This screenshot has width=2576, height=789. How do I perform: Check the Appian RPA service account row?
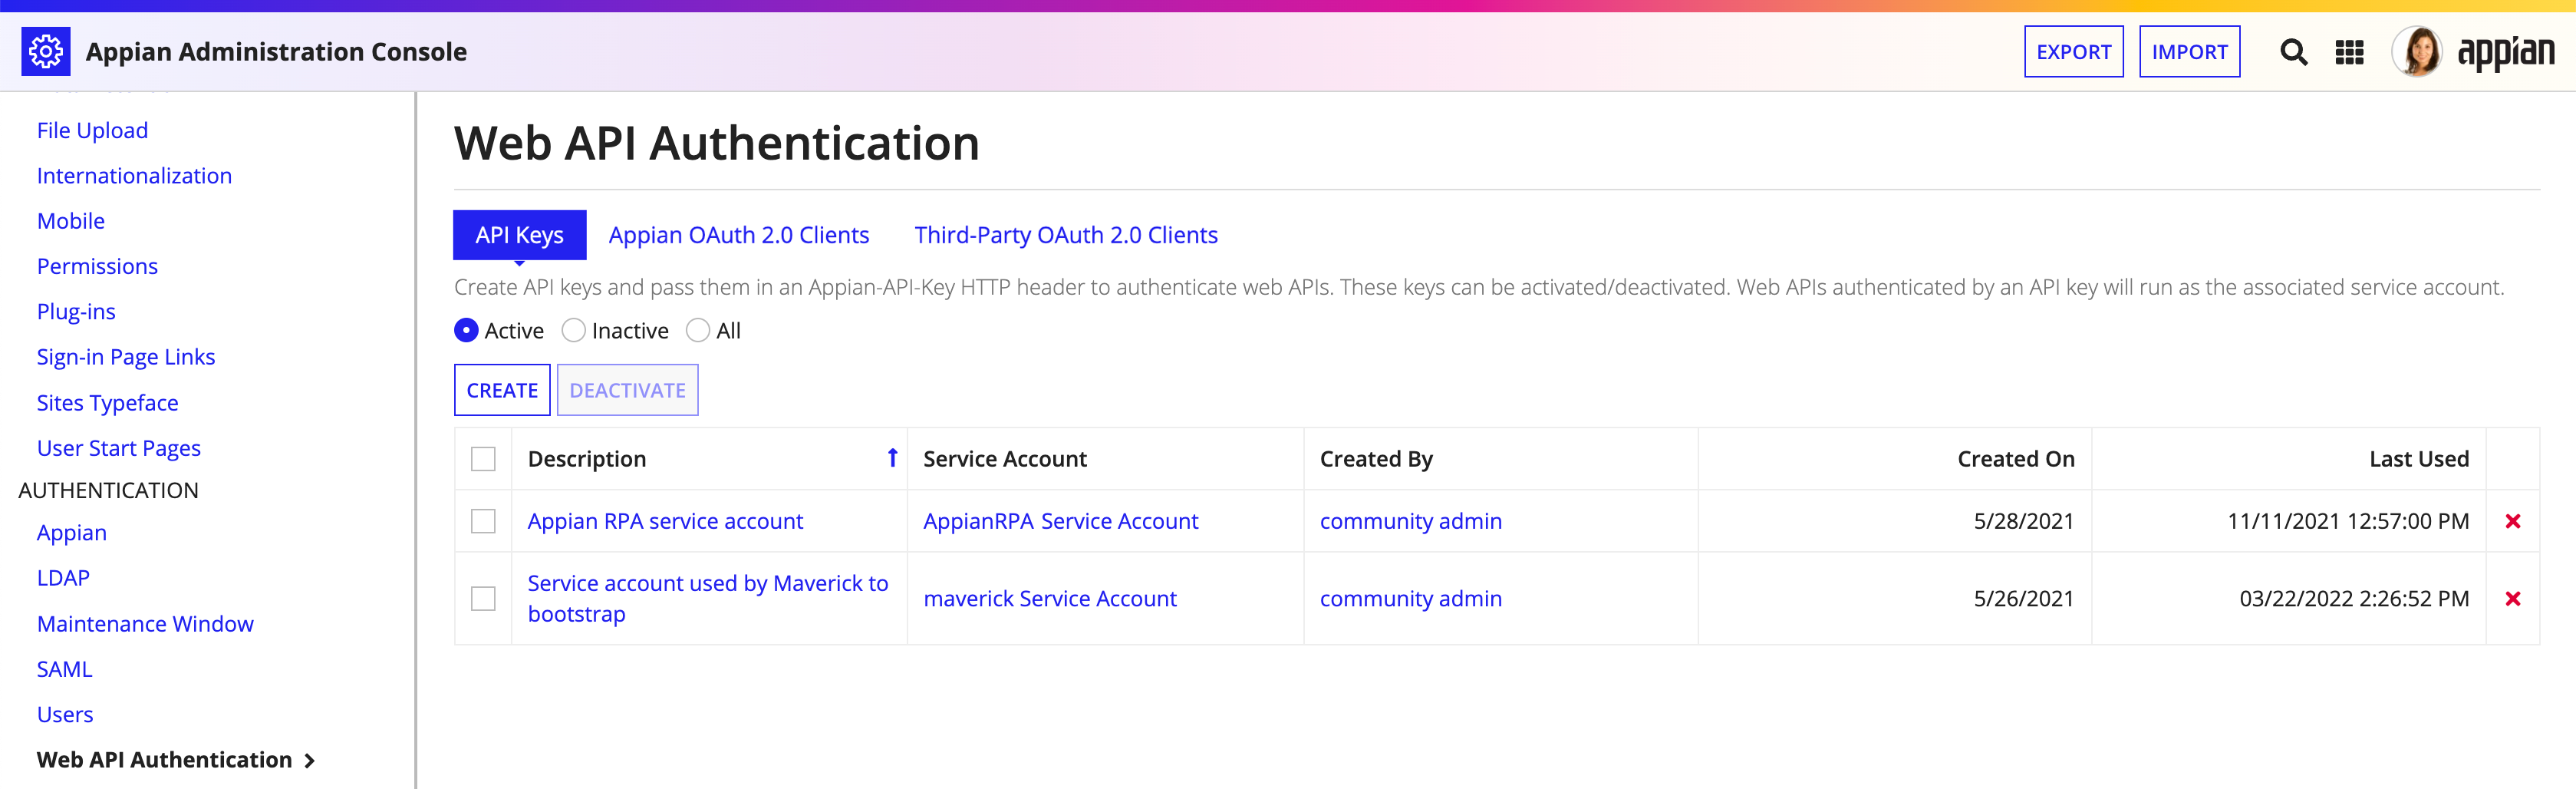[x=483, y=521]
